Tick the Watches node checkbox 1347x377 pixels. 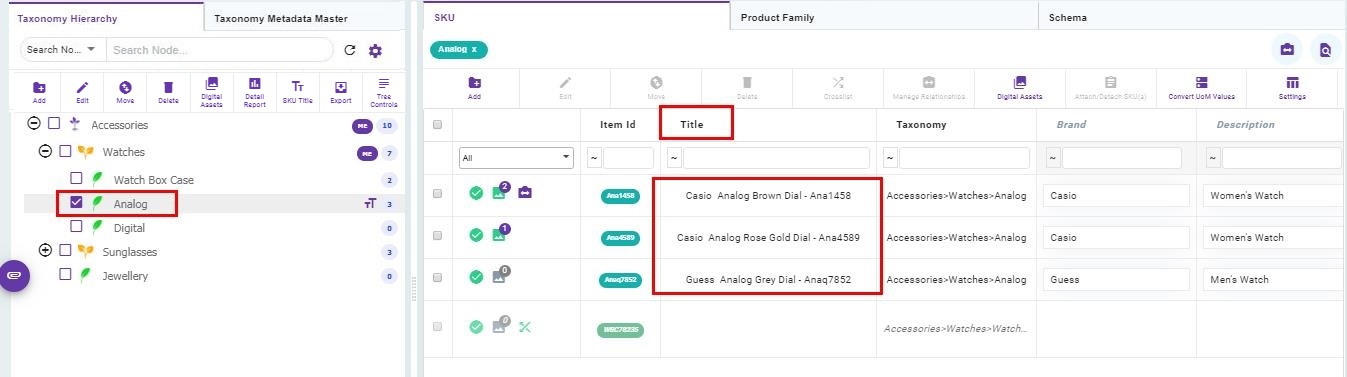[65, 151]
